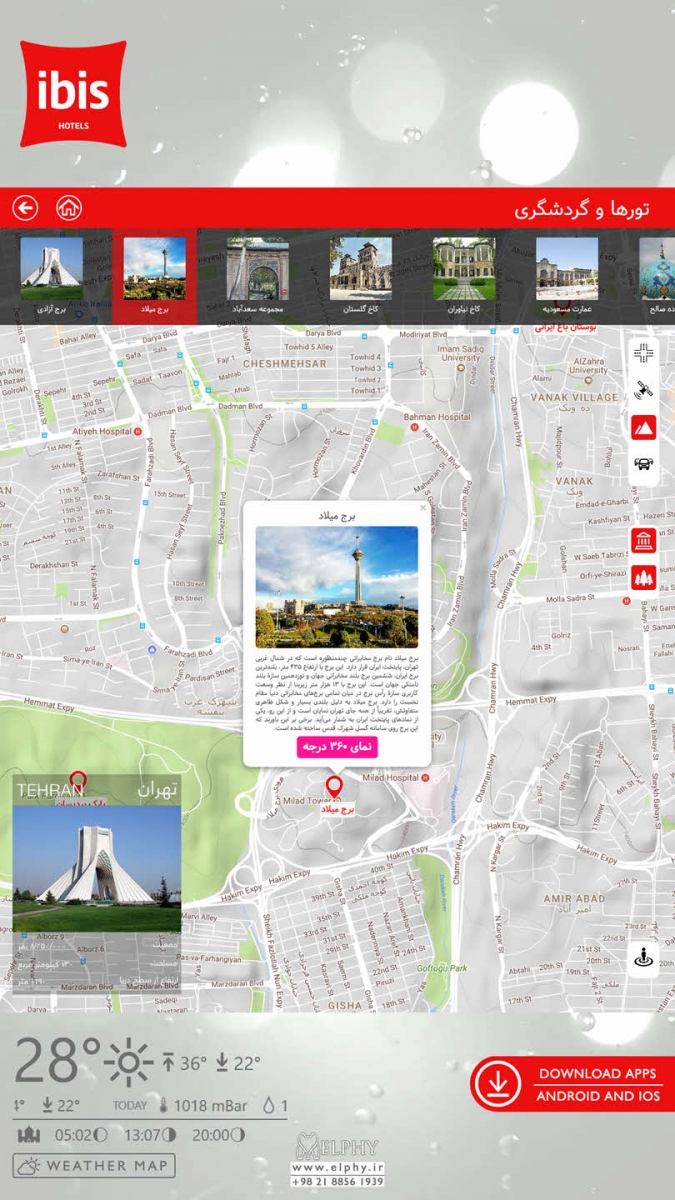Go back with the left arrow icon

tap(25, 208)
